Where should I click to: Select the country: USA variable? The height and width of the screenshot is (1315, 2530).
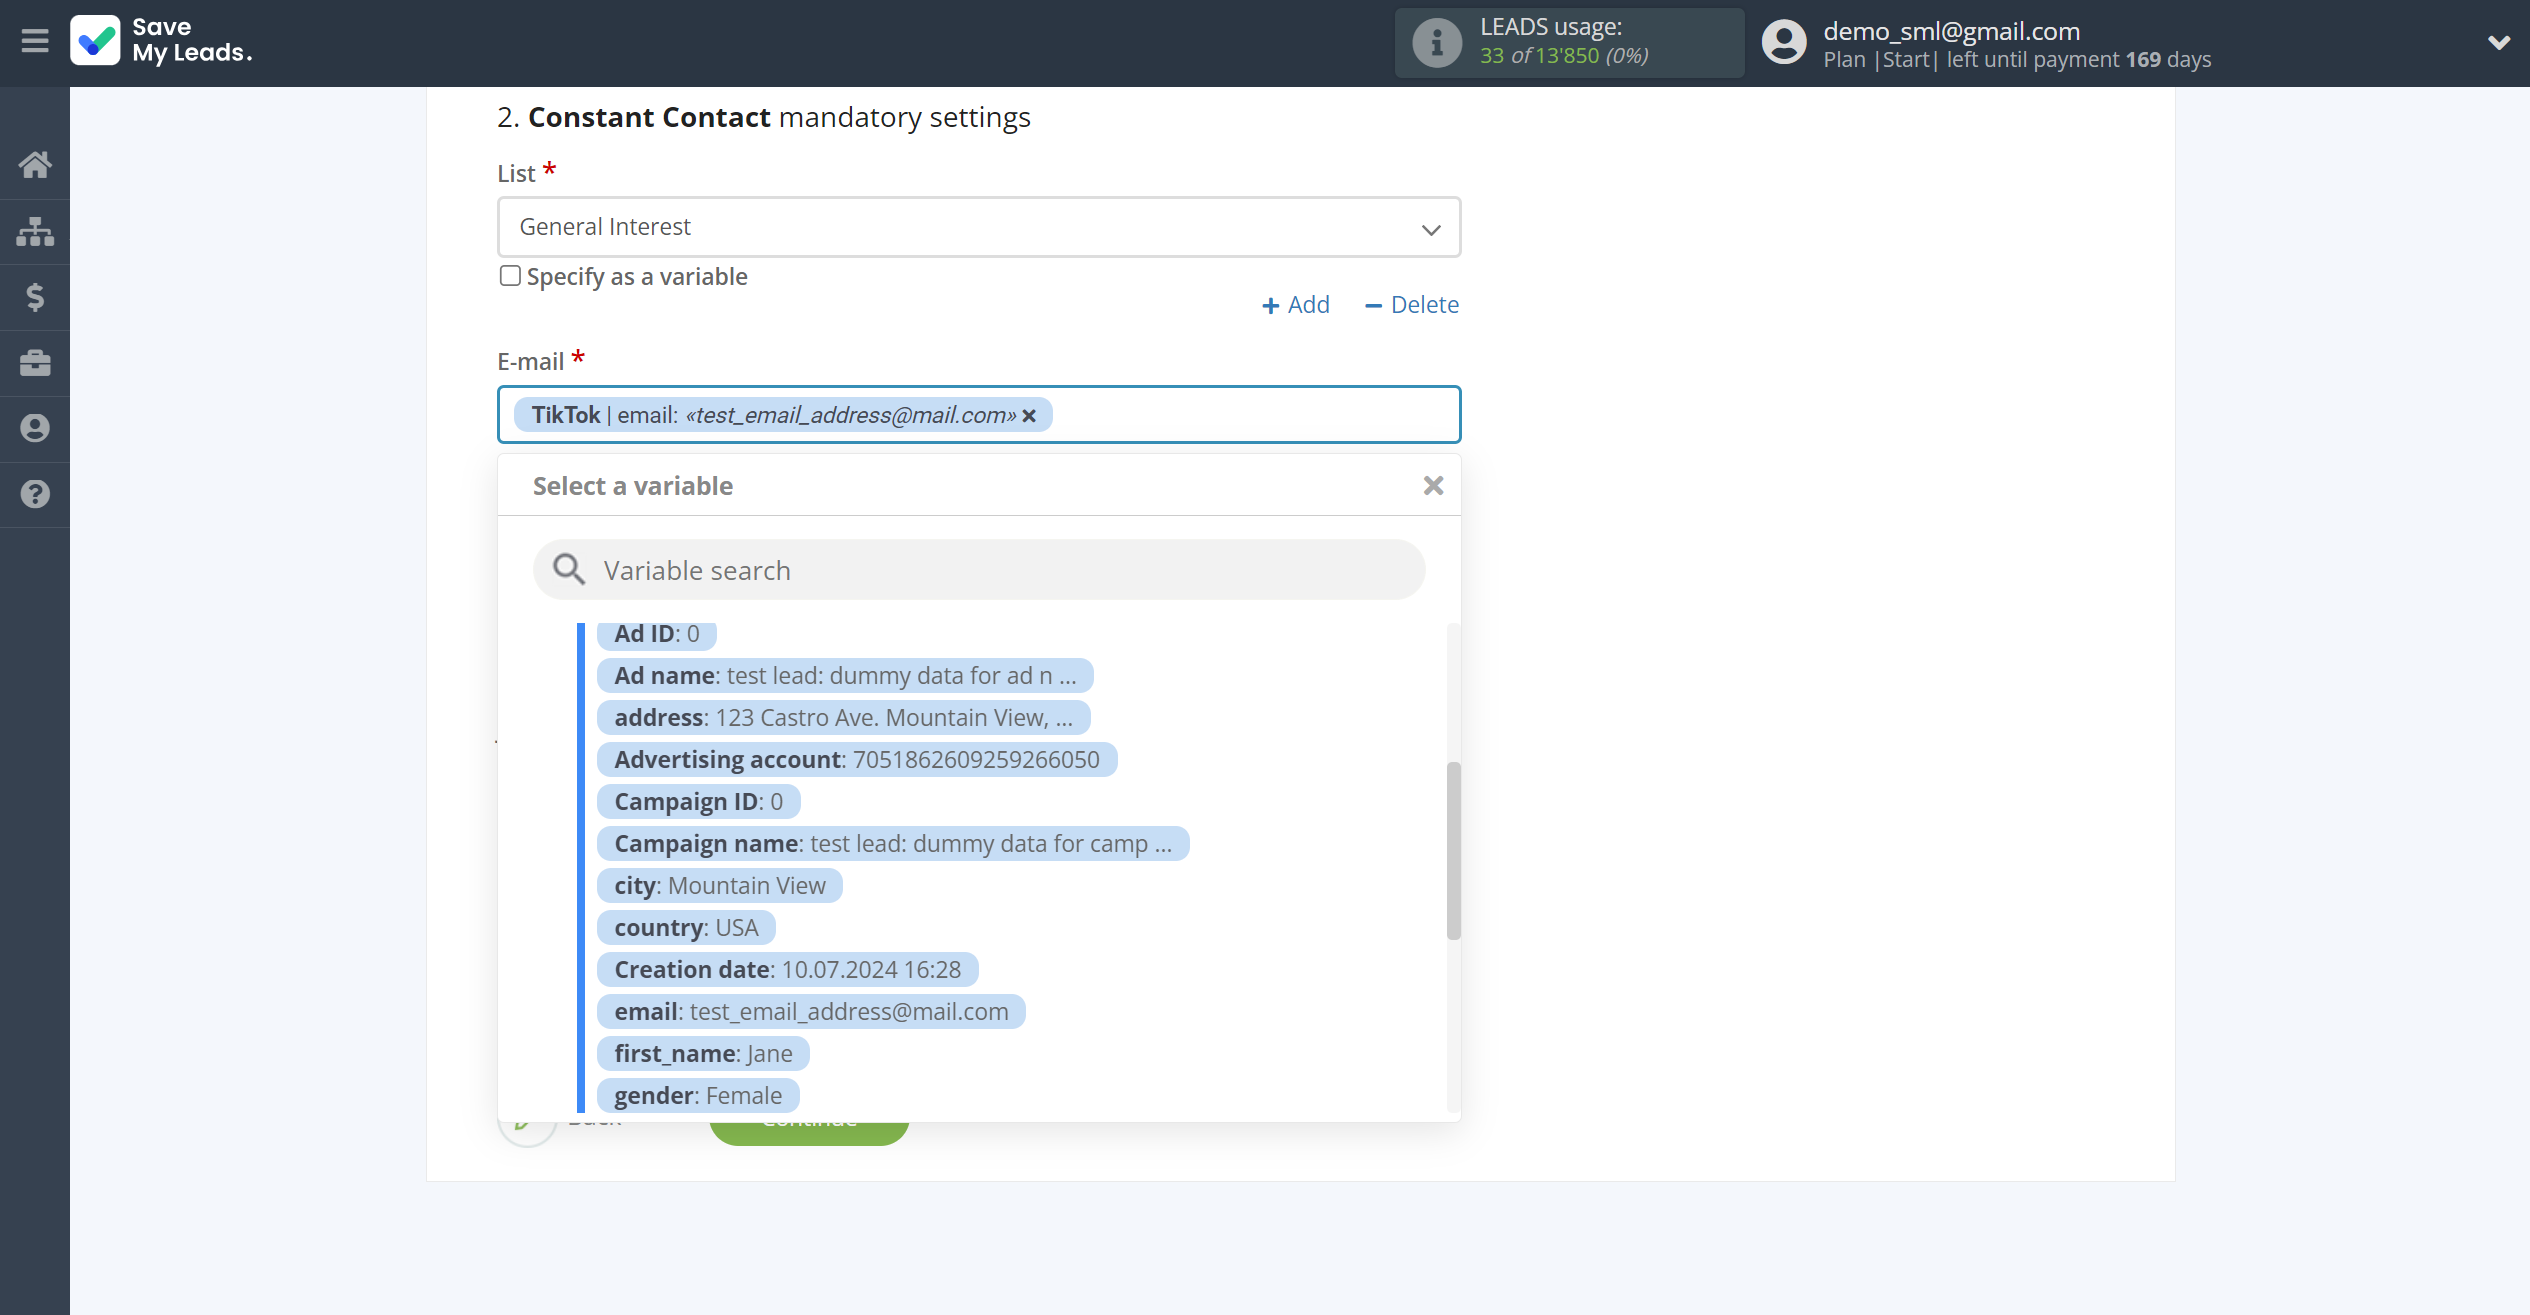(686, 928)
